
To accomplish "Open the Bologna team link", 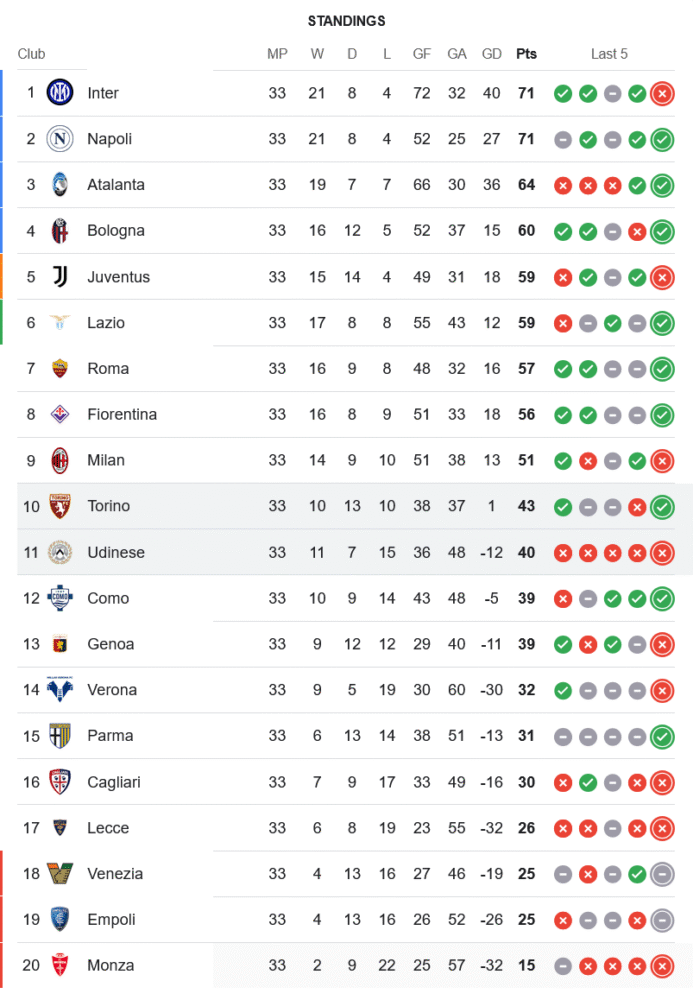I will click(115, 231).
